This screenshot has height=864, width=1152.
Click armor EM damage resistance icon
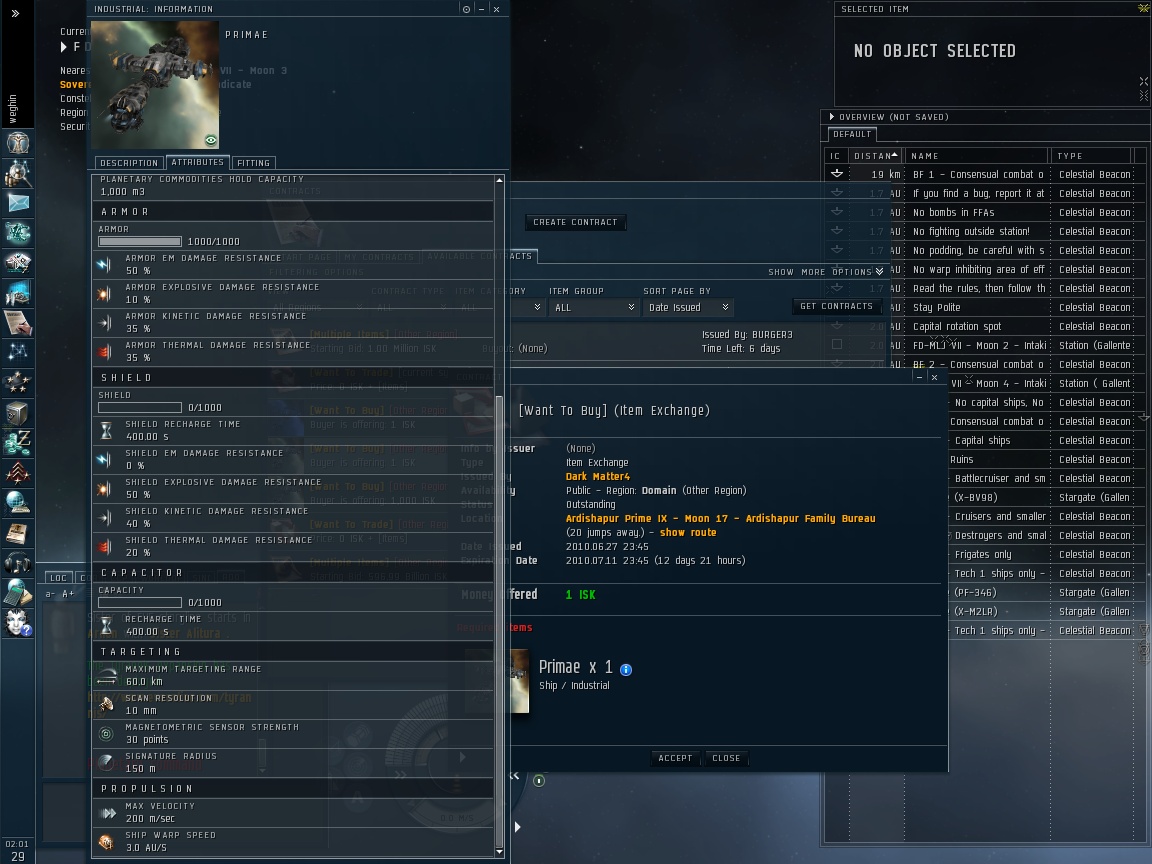click(x=106, y=264)
